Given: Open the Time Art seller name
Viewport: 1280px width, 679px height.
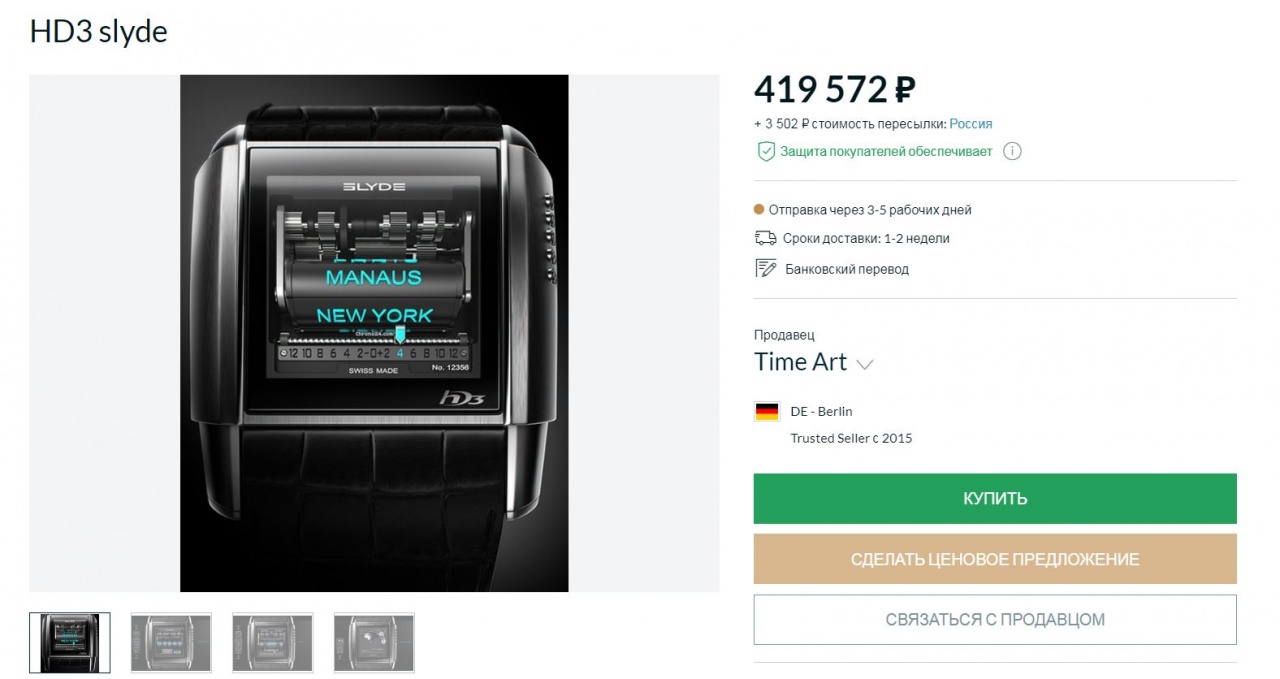Looking at the screenshot, I should tap(800, 362).
